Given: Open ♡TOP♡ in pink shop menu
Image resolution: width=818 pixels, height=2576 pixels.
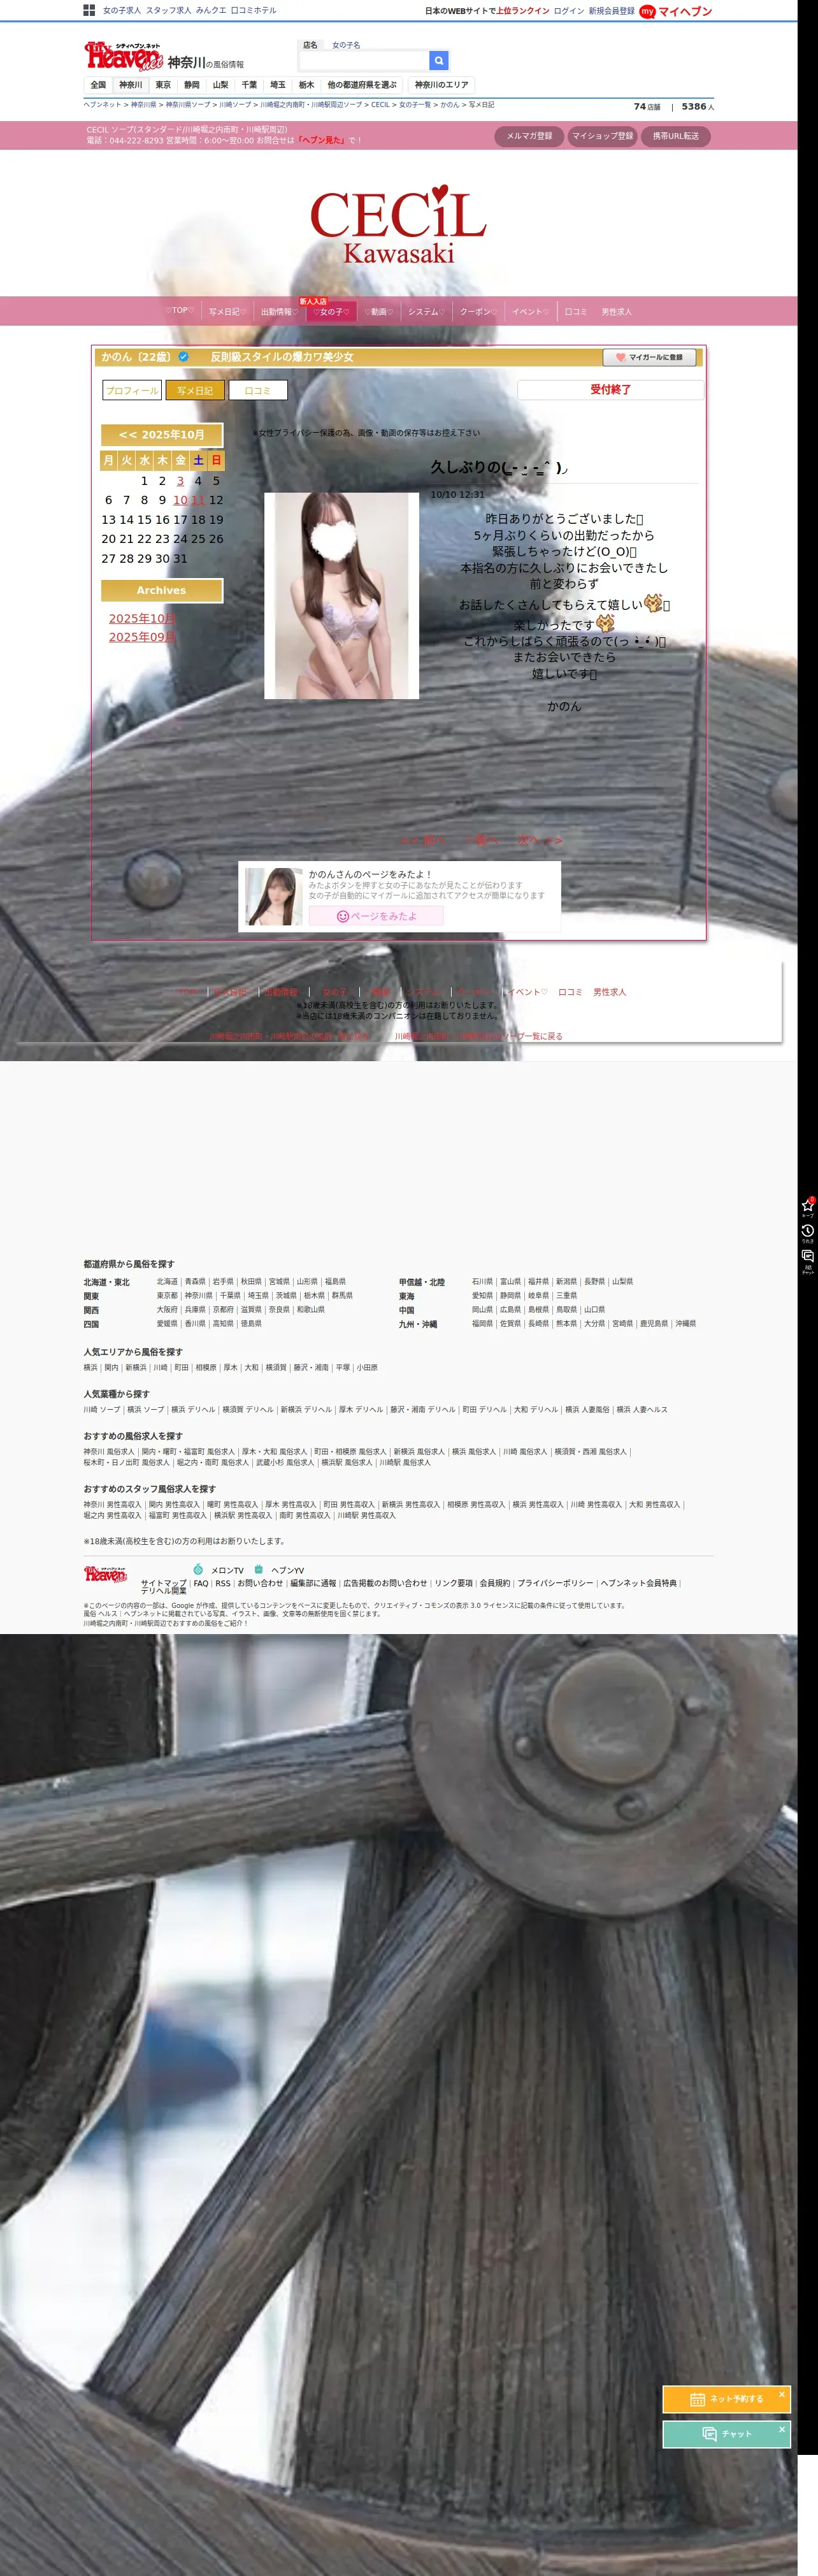Looking at the screenshot, I should [x=180, y=311].
